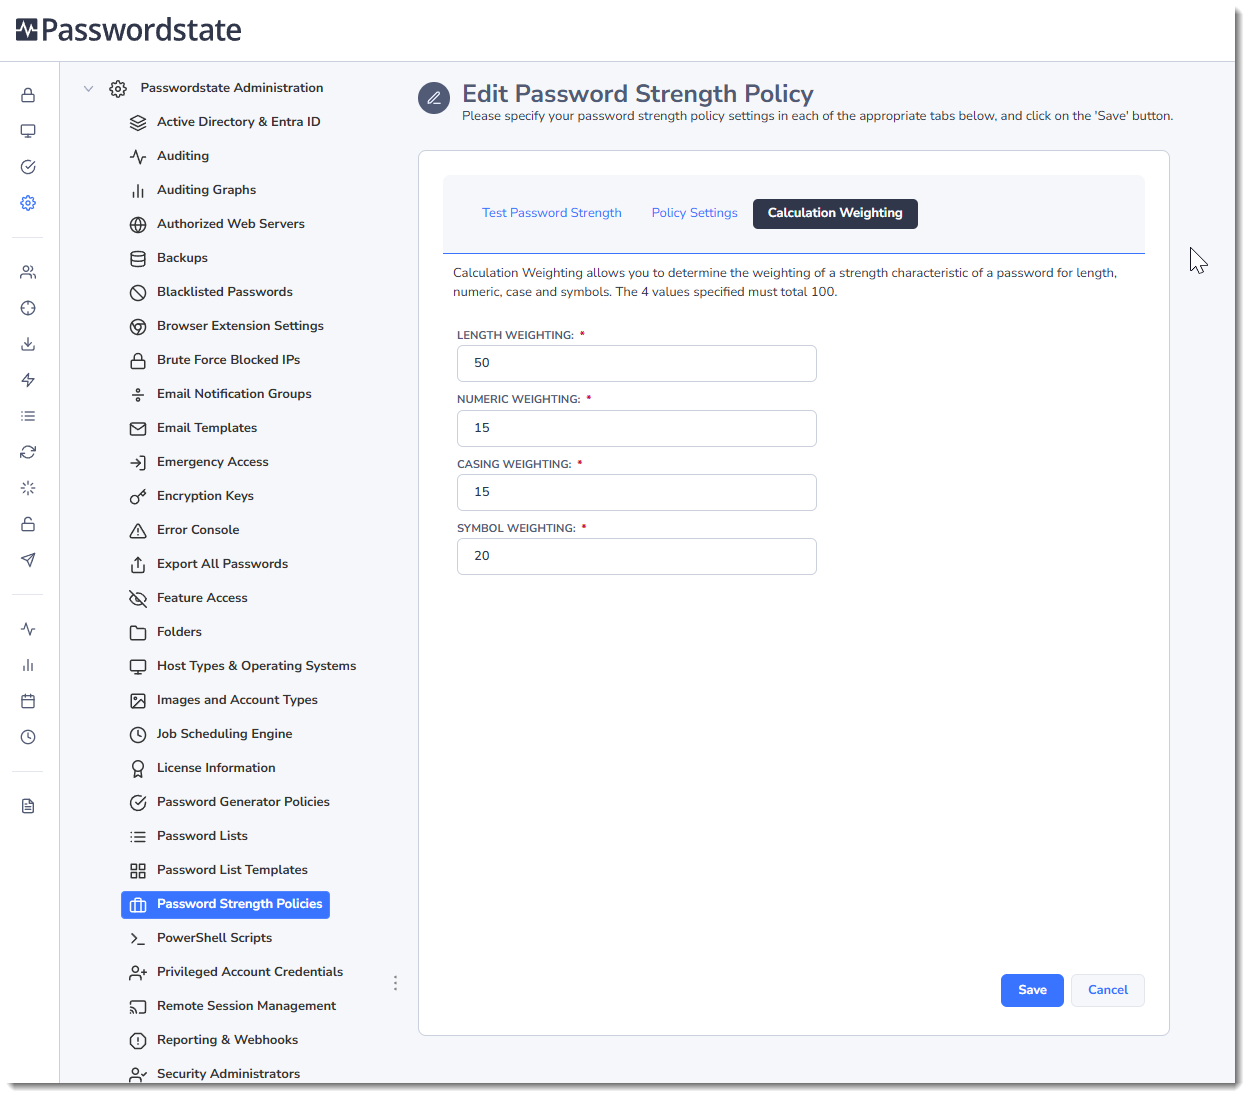Click the envelope icon for Email Templates
The height and width of the screenshot is (1098, 1250).
point(138,429)
